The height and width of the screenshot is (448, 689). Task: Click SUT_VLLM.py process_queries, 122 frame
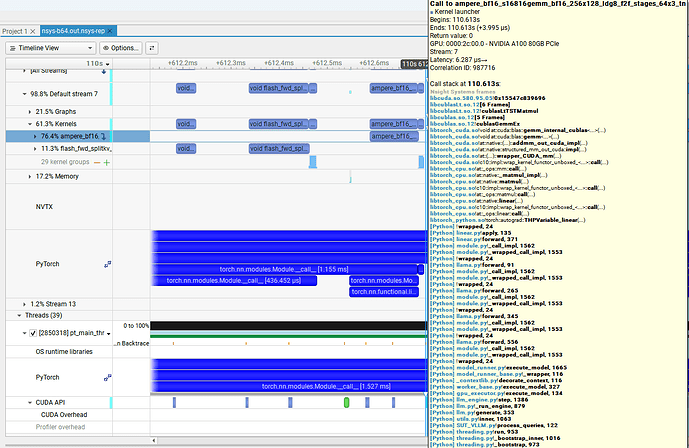click(494, 425)
